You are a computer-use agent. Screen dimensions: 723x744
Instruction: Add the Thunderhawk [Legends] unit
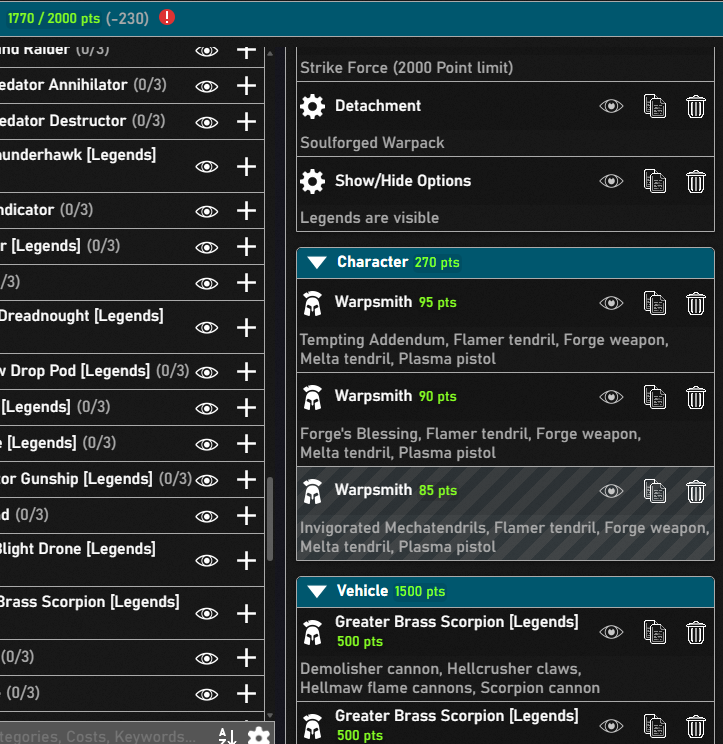tap(246, 167)
